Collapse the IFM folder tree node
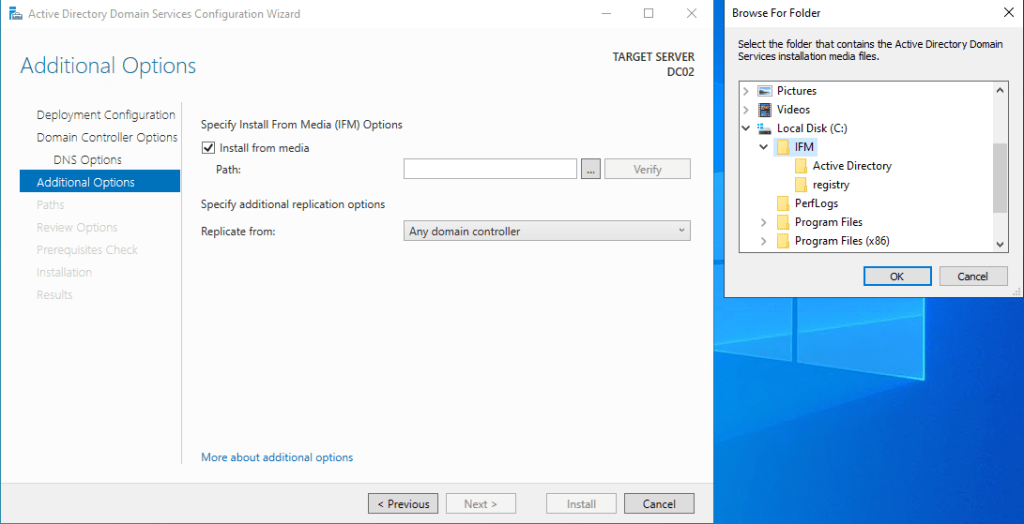1024x524 pixels. point(764,147)
